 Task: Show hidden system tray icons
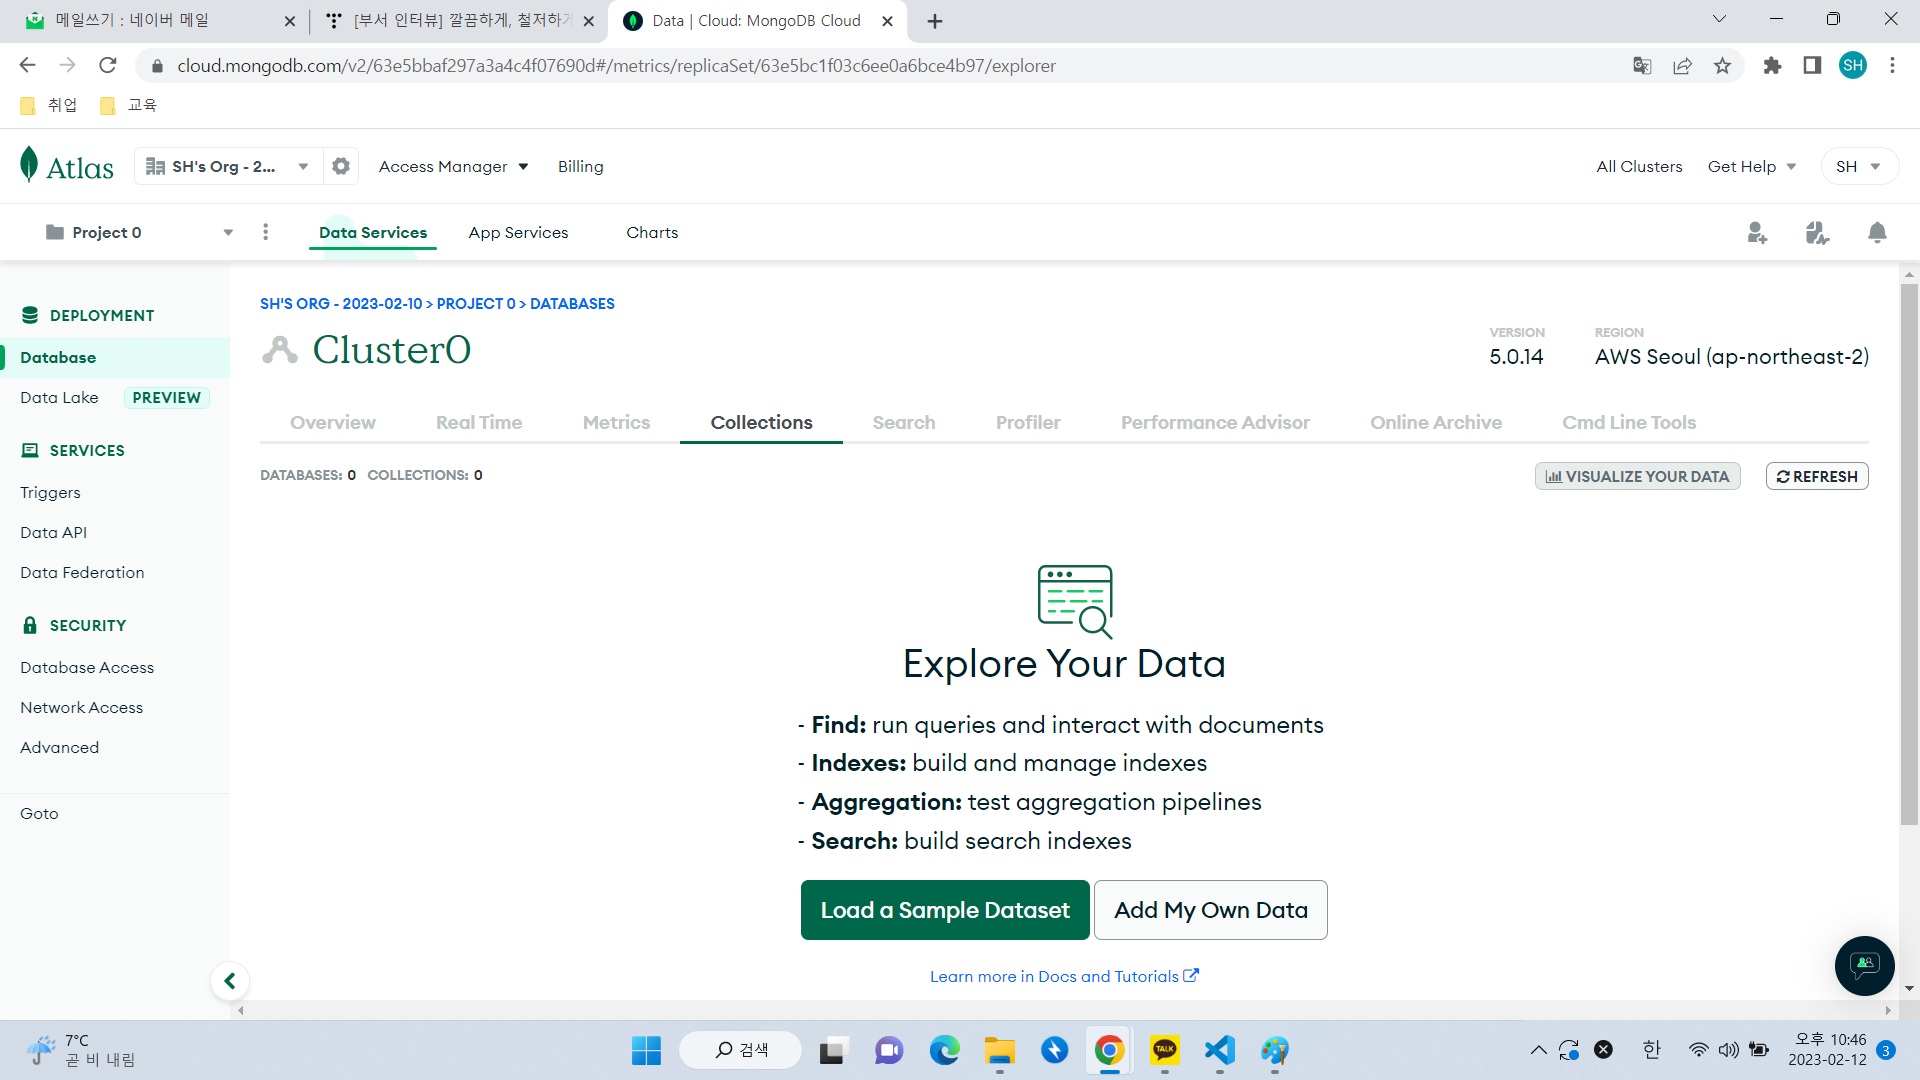click(x=1539, y=1050)
